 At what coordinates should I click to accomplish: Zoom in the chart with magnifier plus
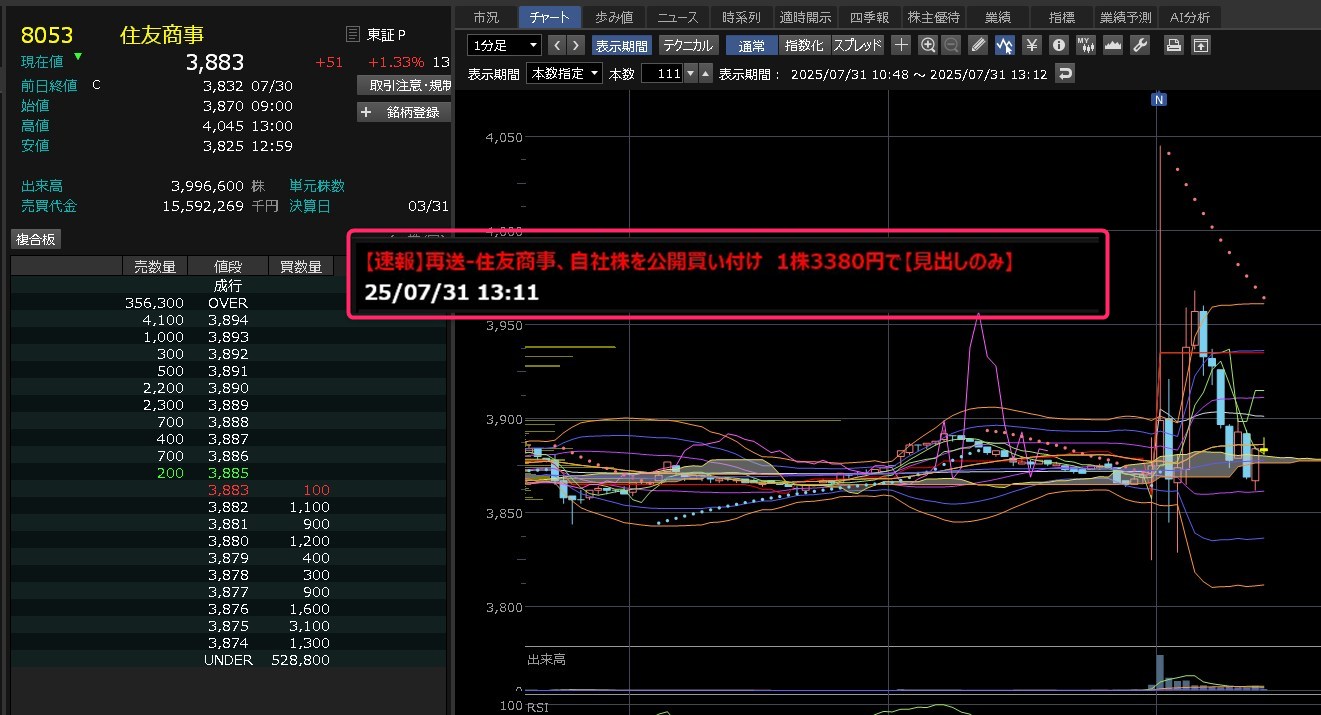tap(928, 45)
